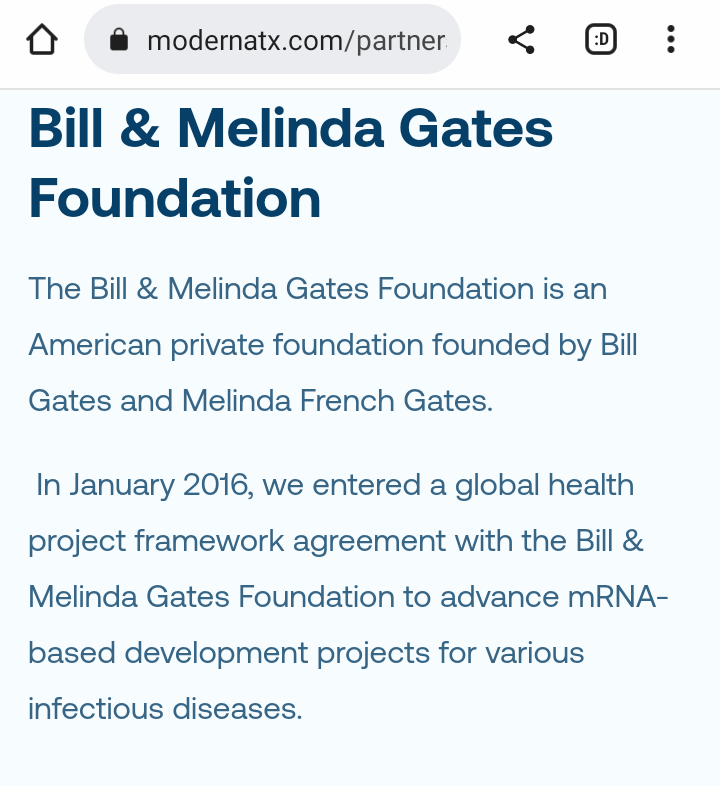Open the three-dot browser menu
Screen dimensions: 720x786
coord(670,40)
